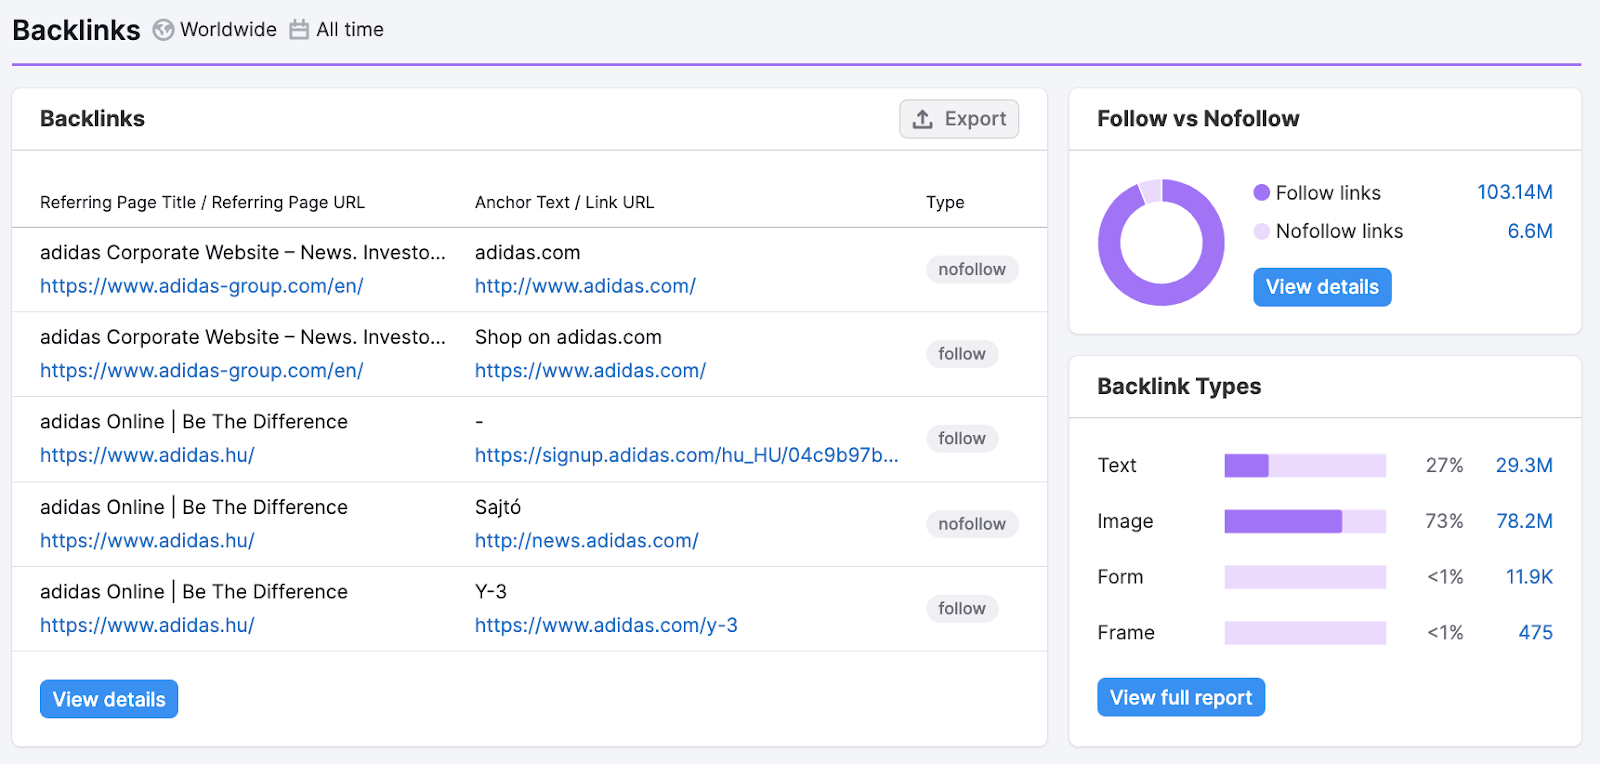Screen dimensions: 1600x764
Task: Click the Follow links purple legend dot
Action: pos(1262,193)
